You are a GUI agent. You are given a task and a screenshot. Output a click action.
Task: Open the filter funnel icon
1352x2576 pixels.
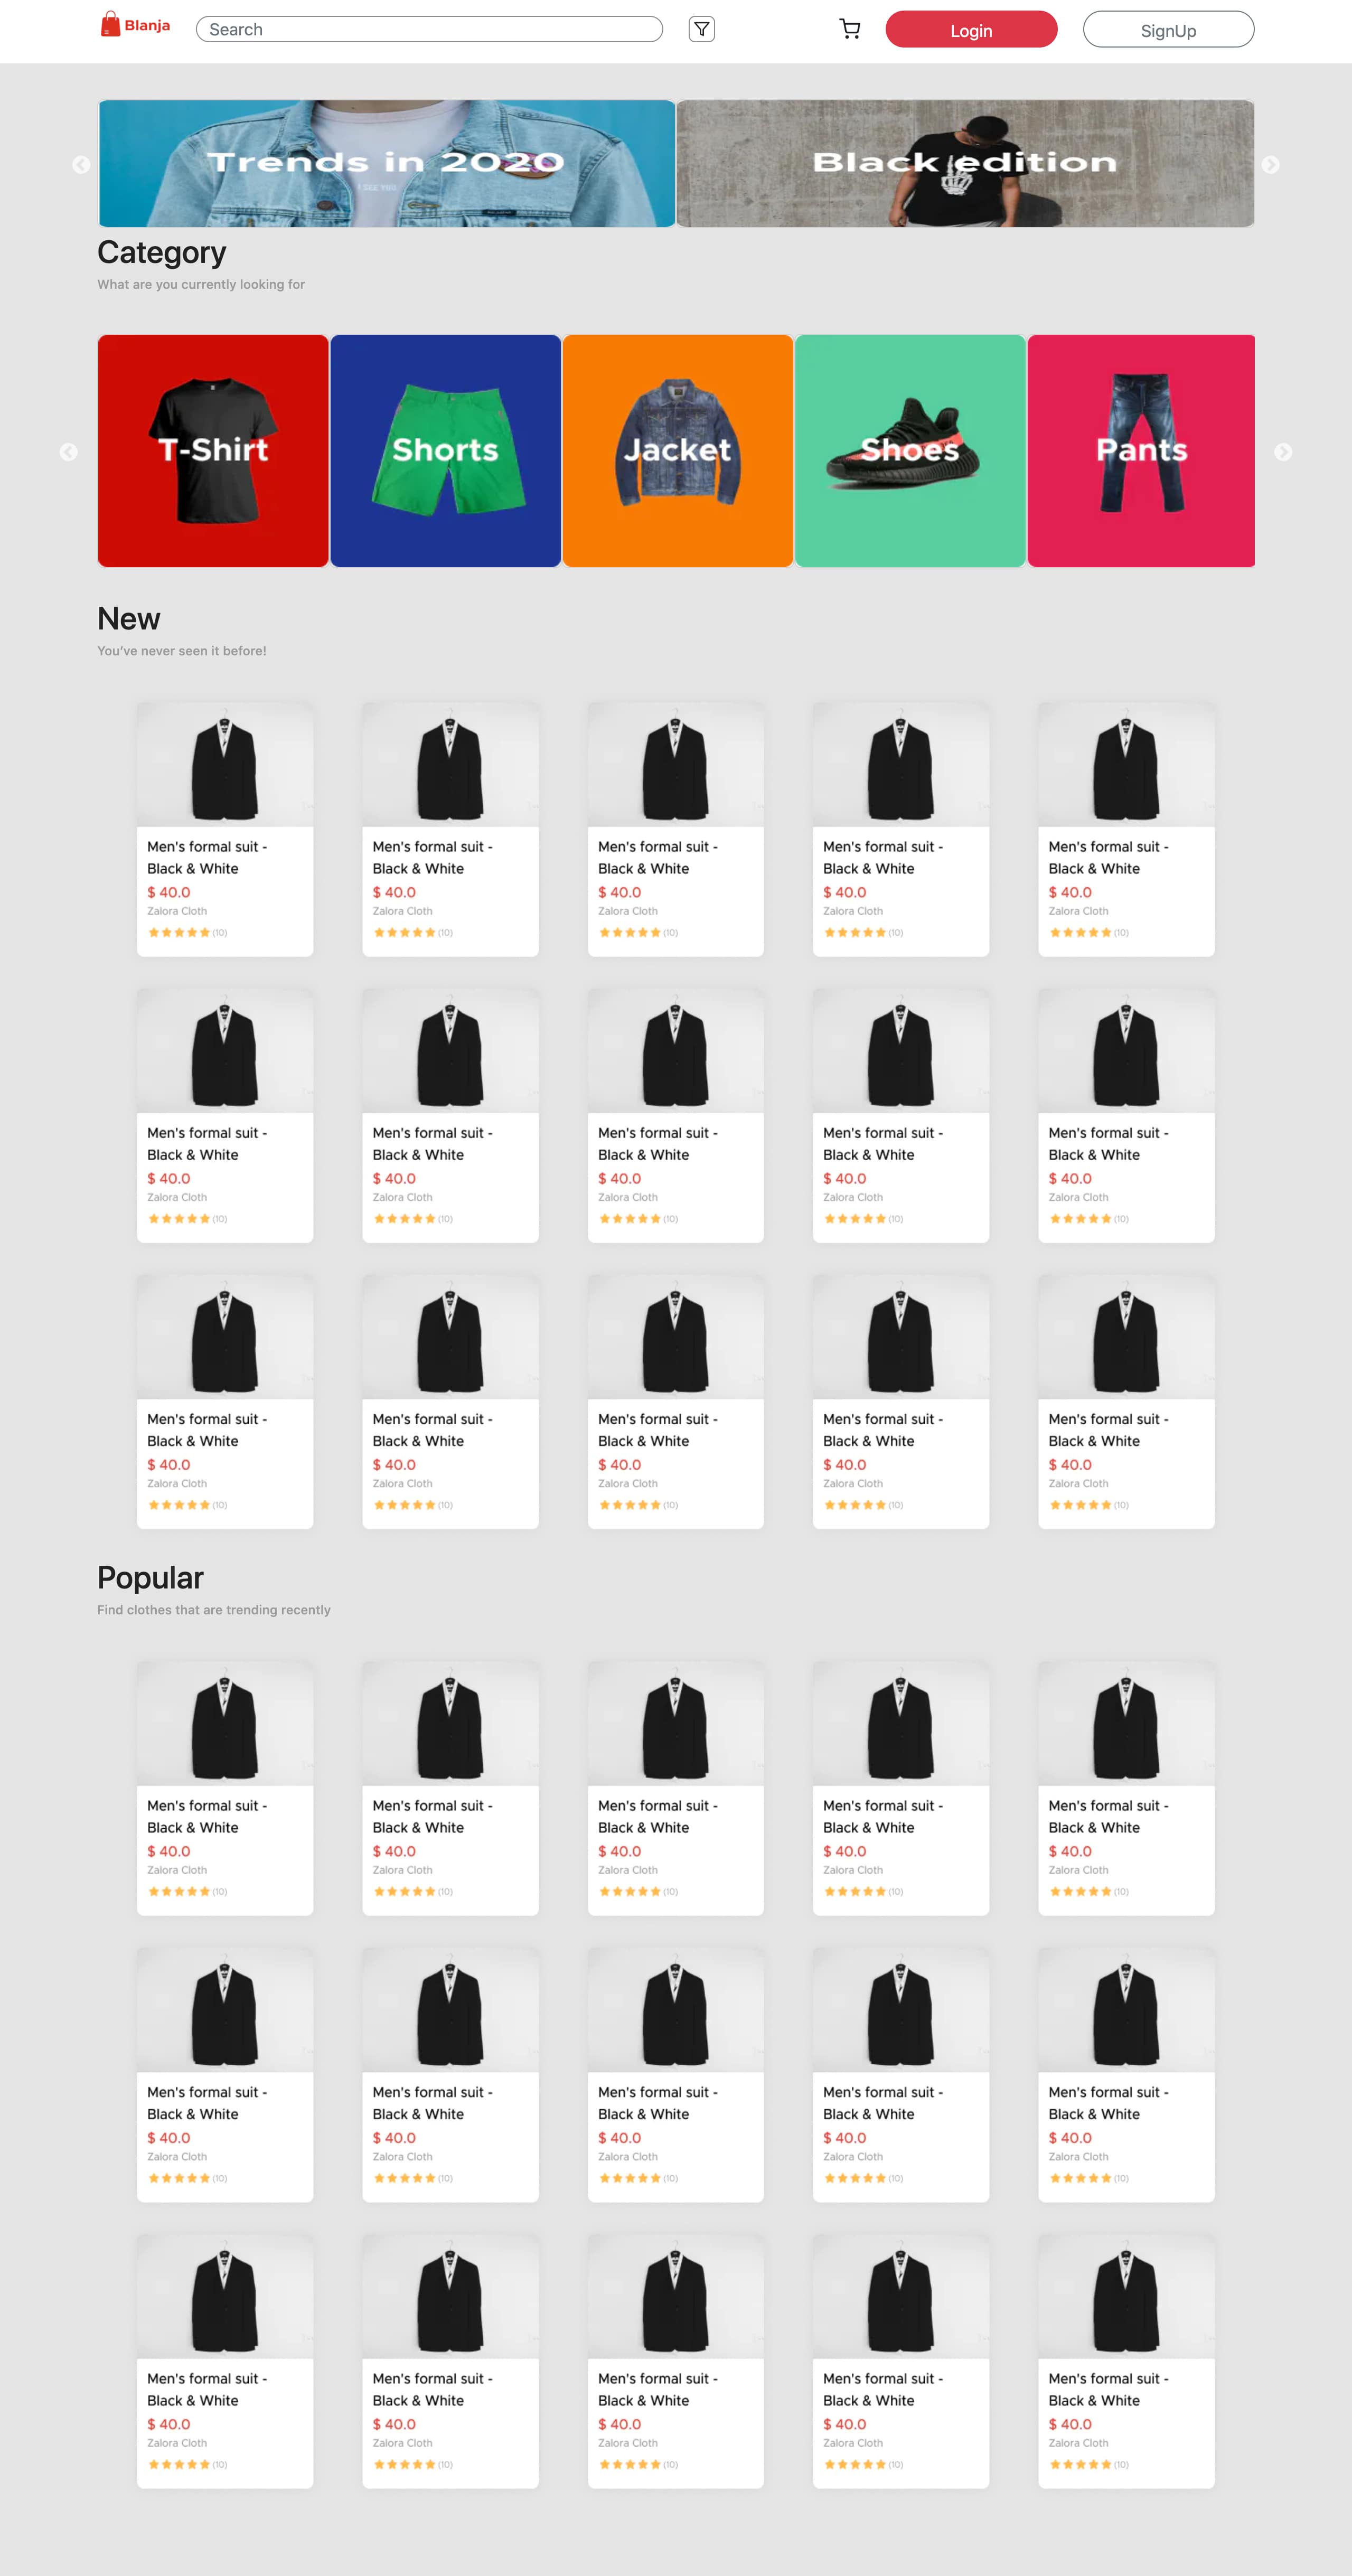[x=702, y=30]
